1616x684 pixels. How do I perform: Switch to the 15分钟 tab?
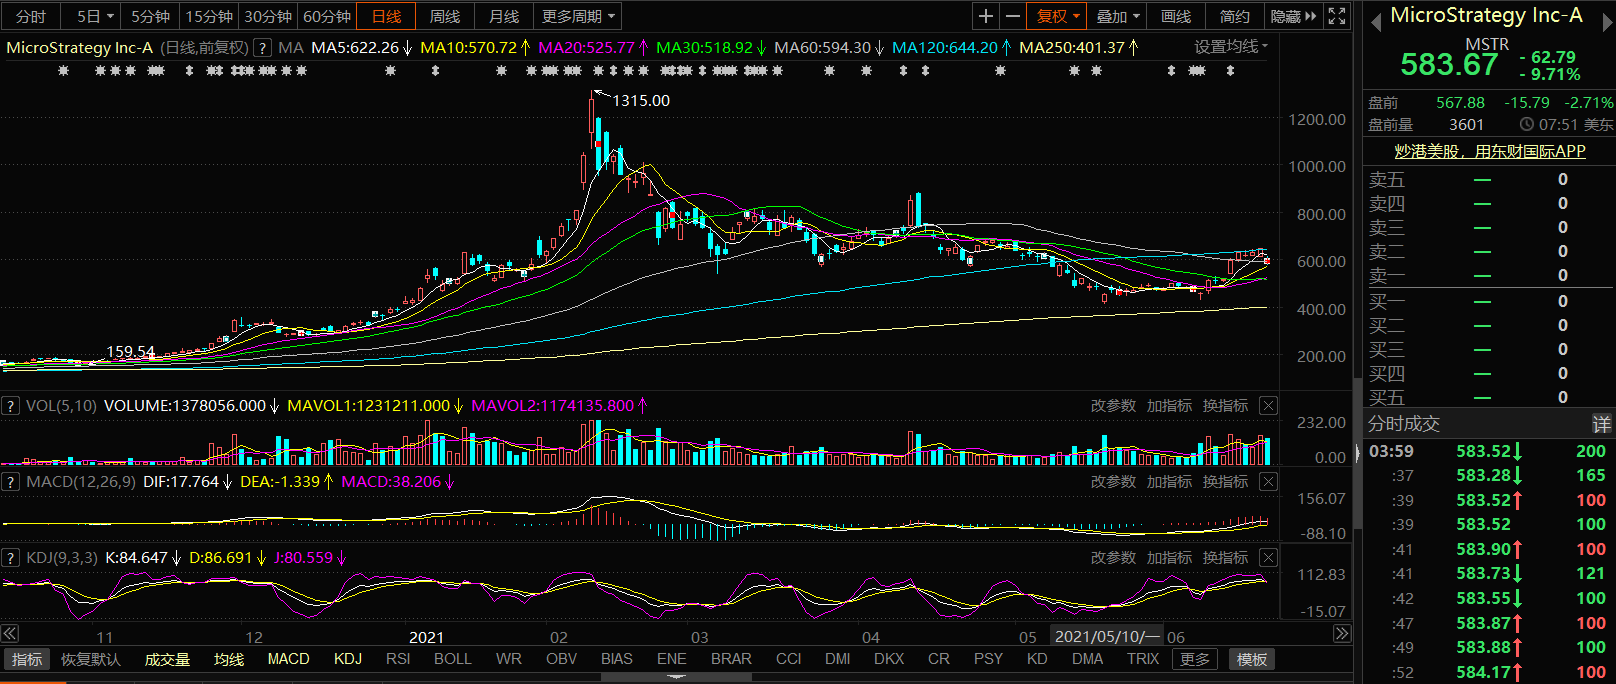(x=209, y=16)
